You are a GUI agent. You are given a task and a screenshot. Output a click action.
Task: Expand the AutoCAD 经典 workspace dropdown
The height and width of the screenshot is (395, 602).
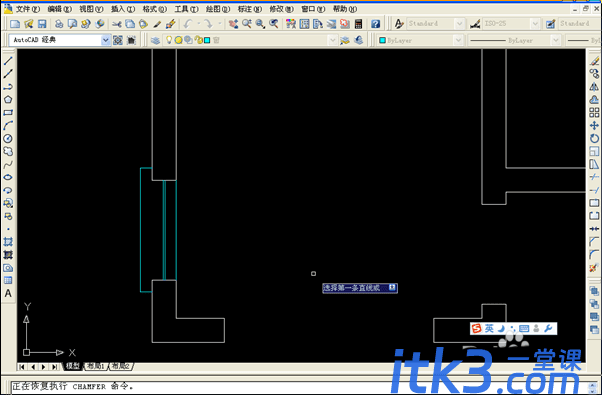(106, 40)
